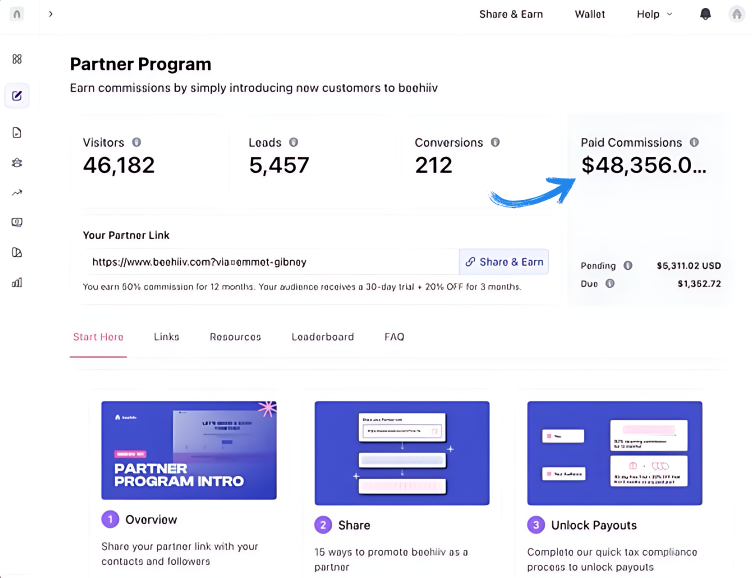Click the Due amount $1,362.72
This screenshot has height=578, width=752.
(699, 283)
